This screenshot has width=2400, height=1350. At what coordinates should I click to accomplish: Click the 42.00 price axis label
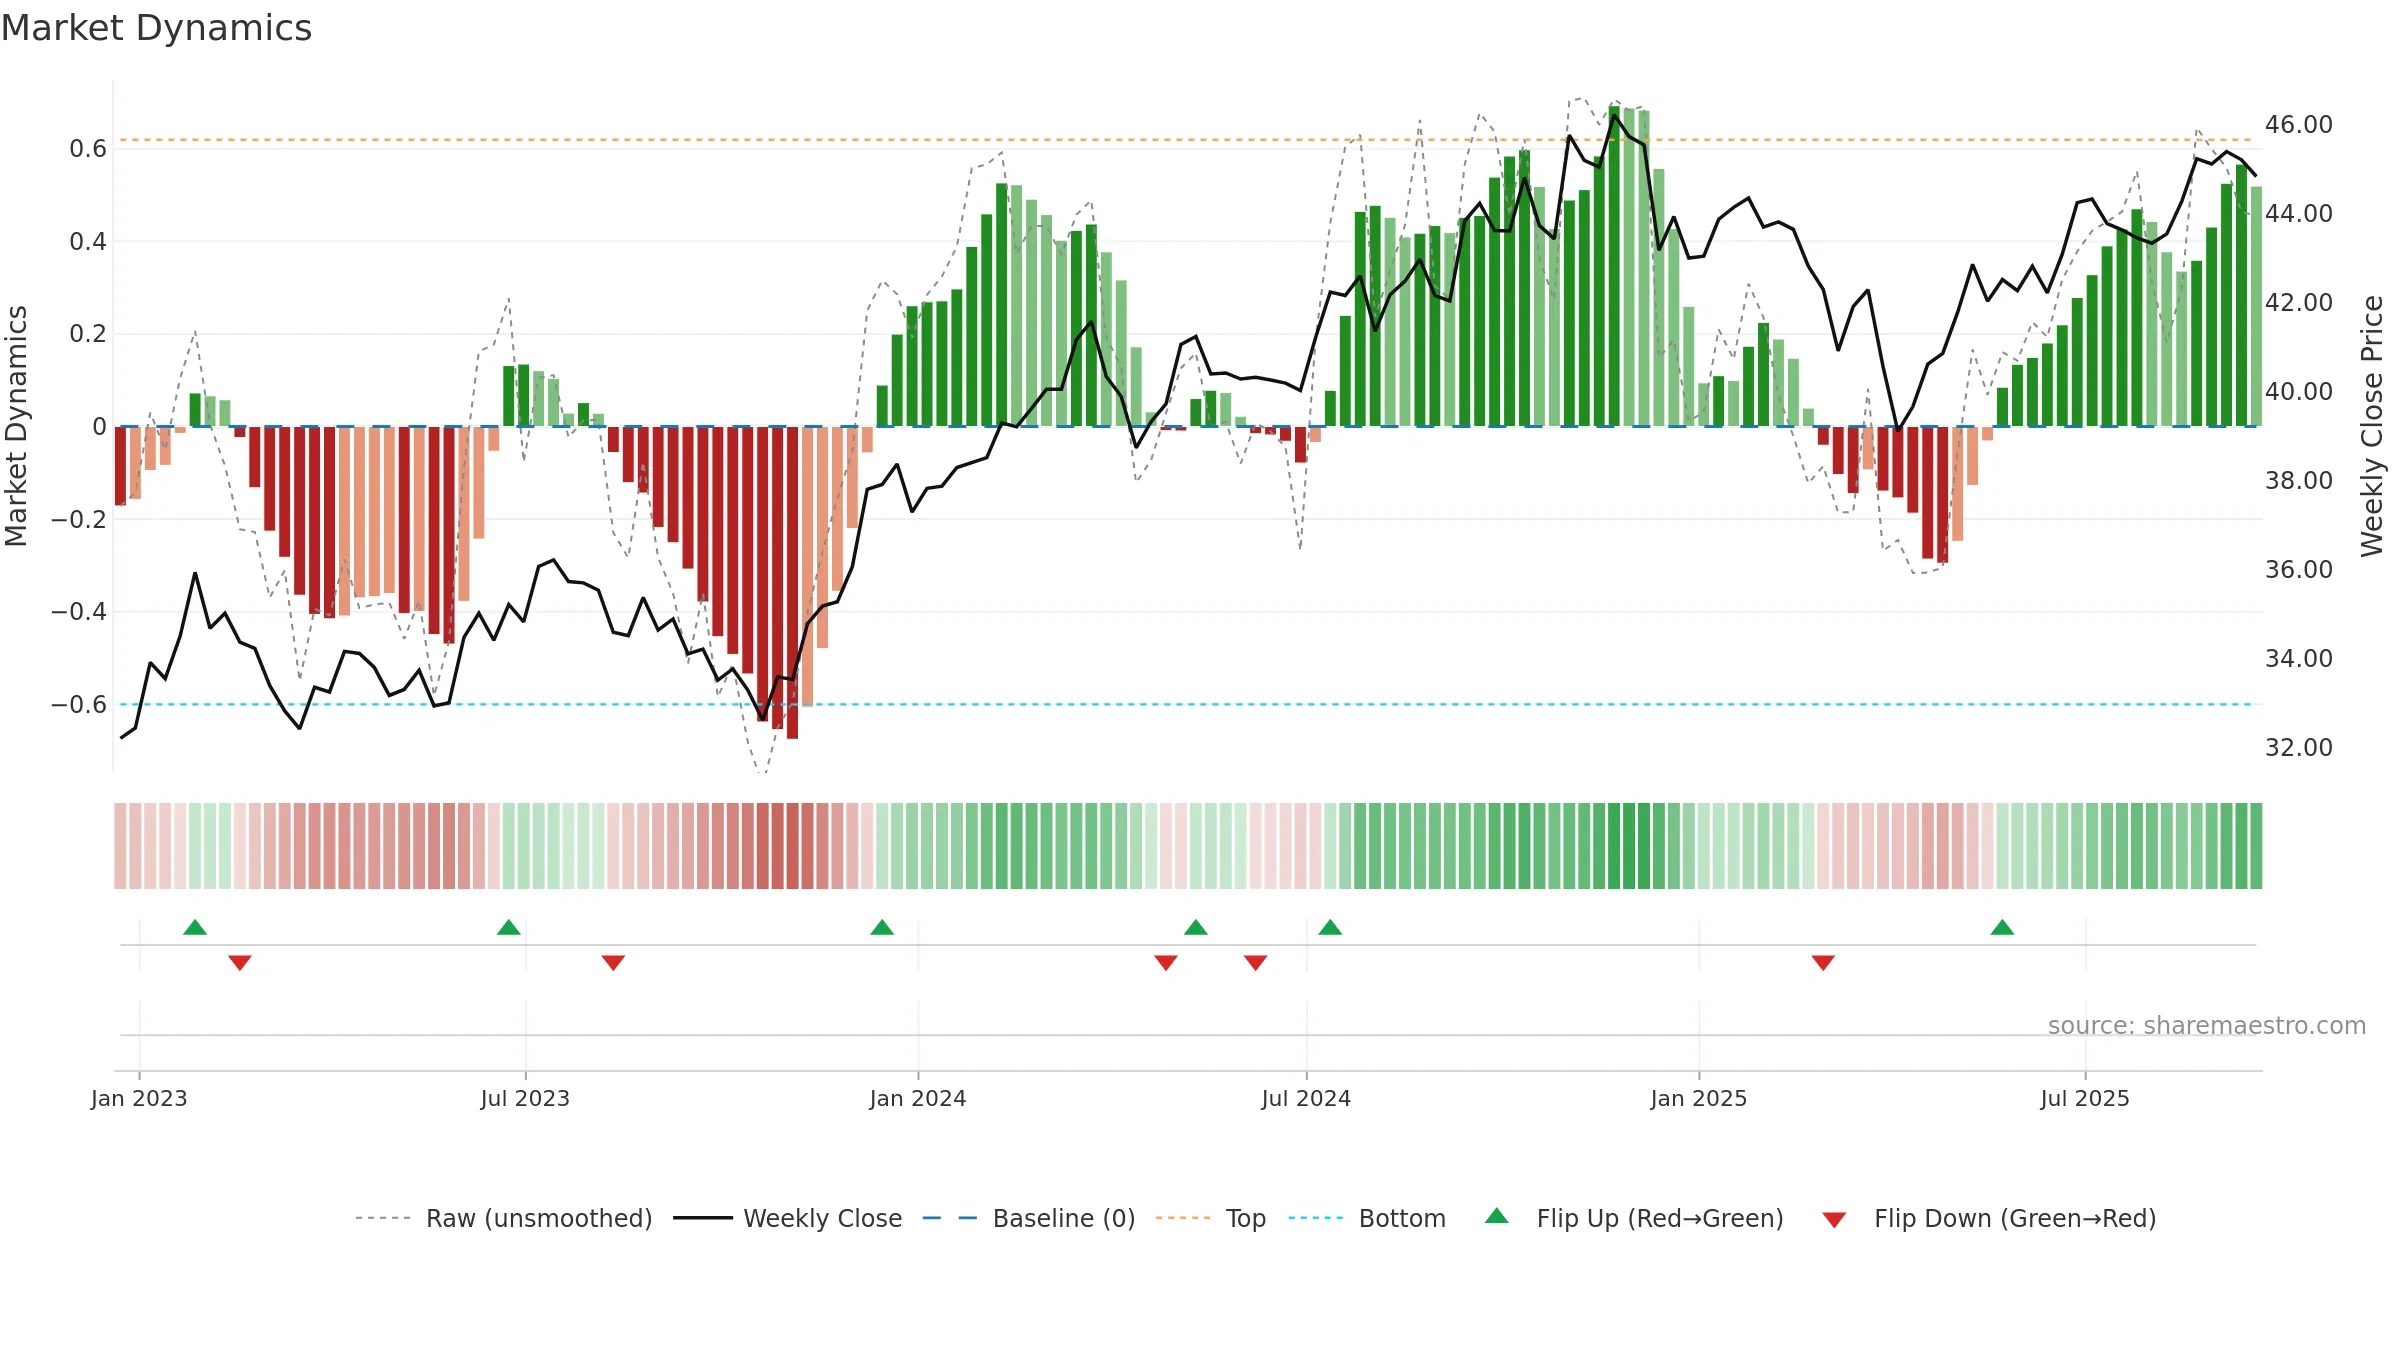[x=2299, y=302]
